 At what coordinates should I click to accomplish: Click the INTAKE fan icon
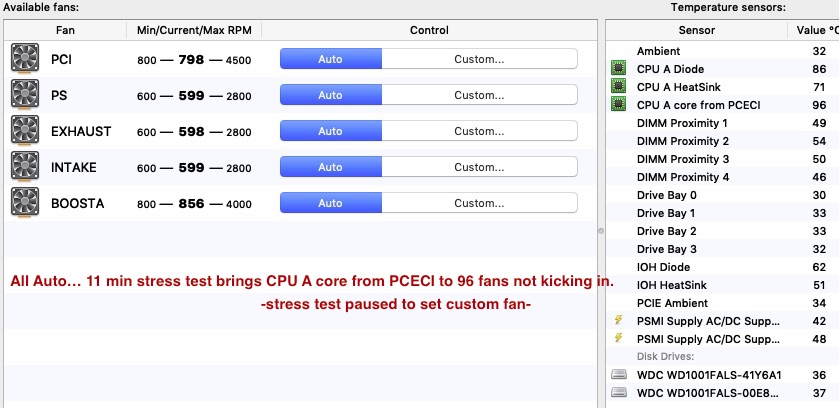coord(25,167)
